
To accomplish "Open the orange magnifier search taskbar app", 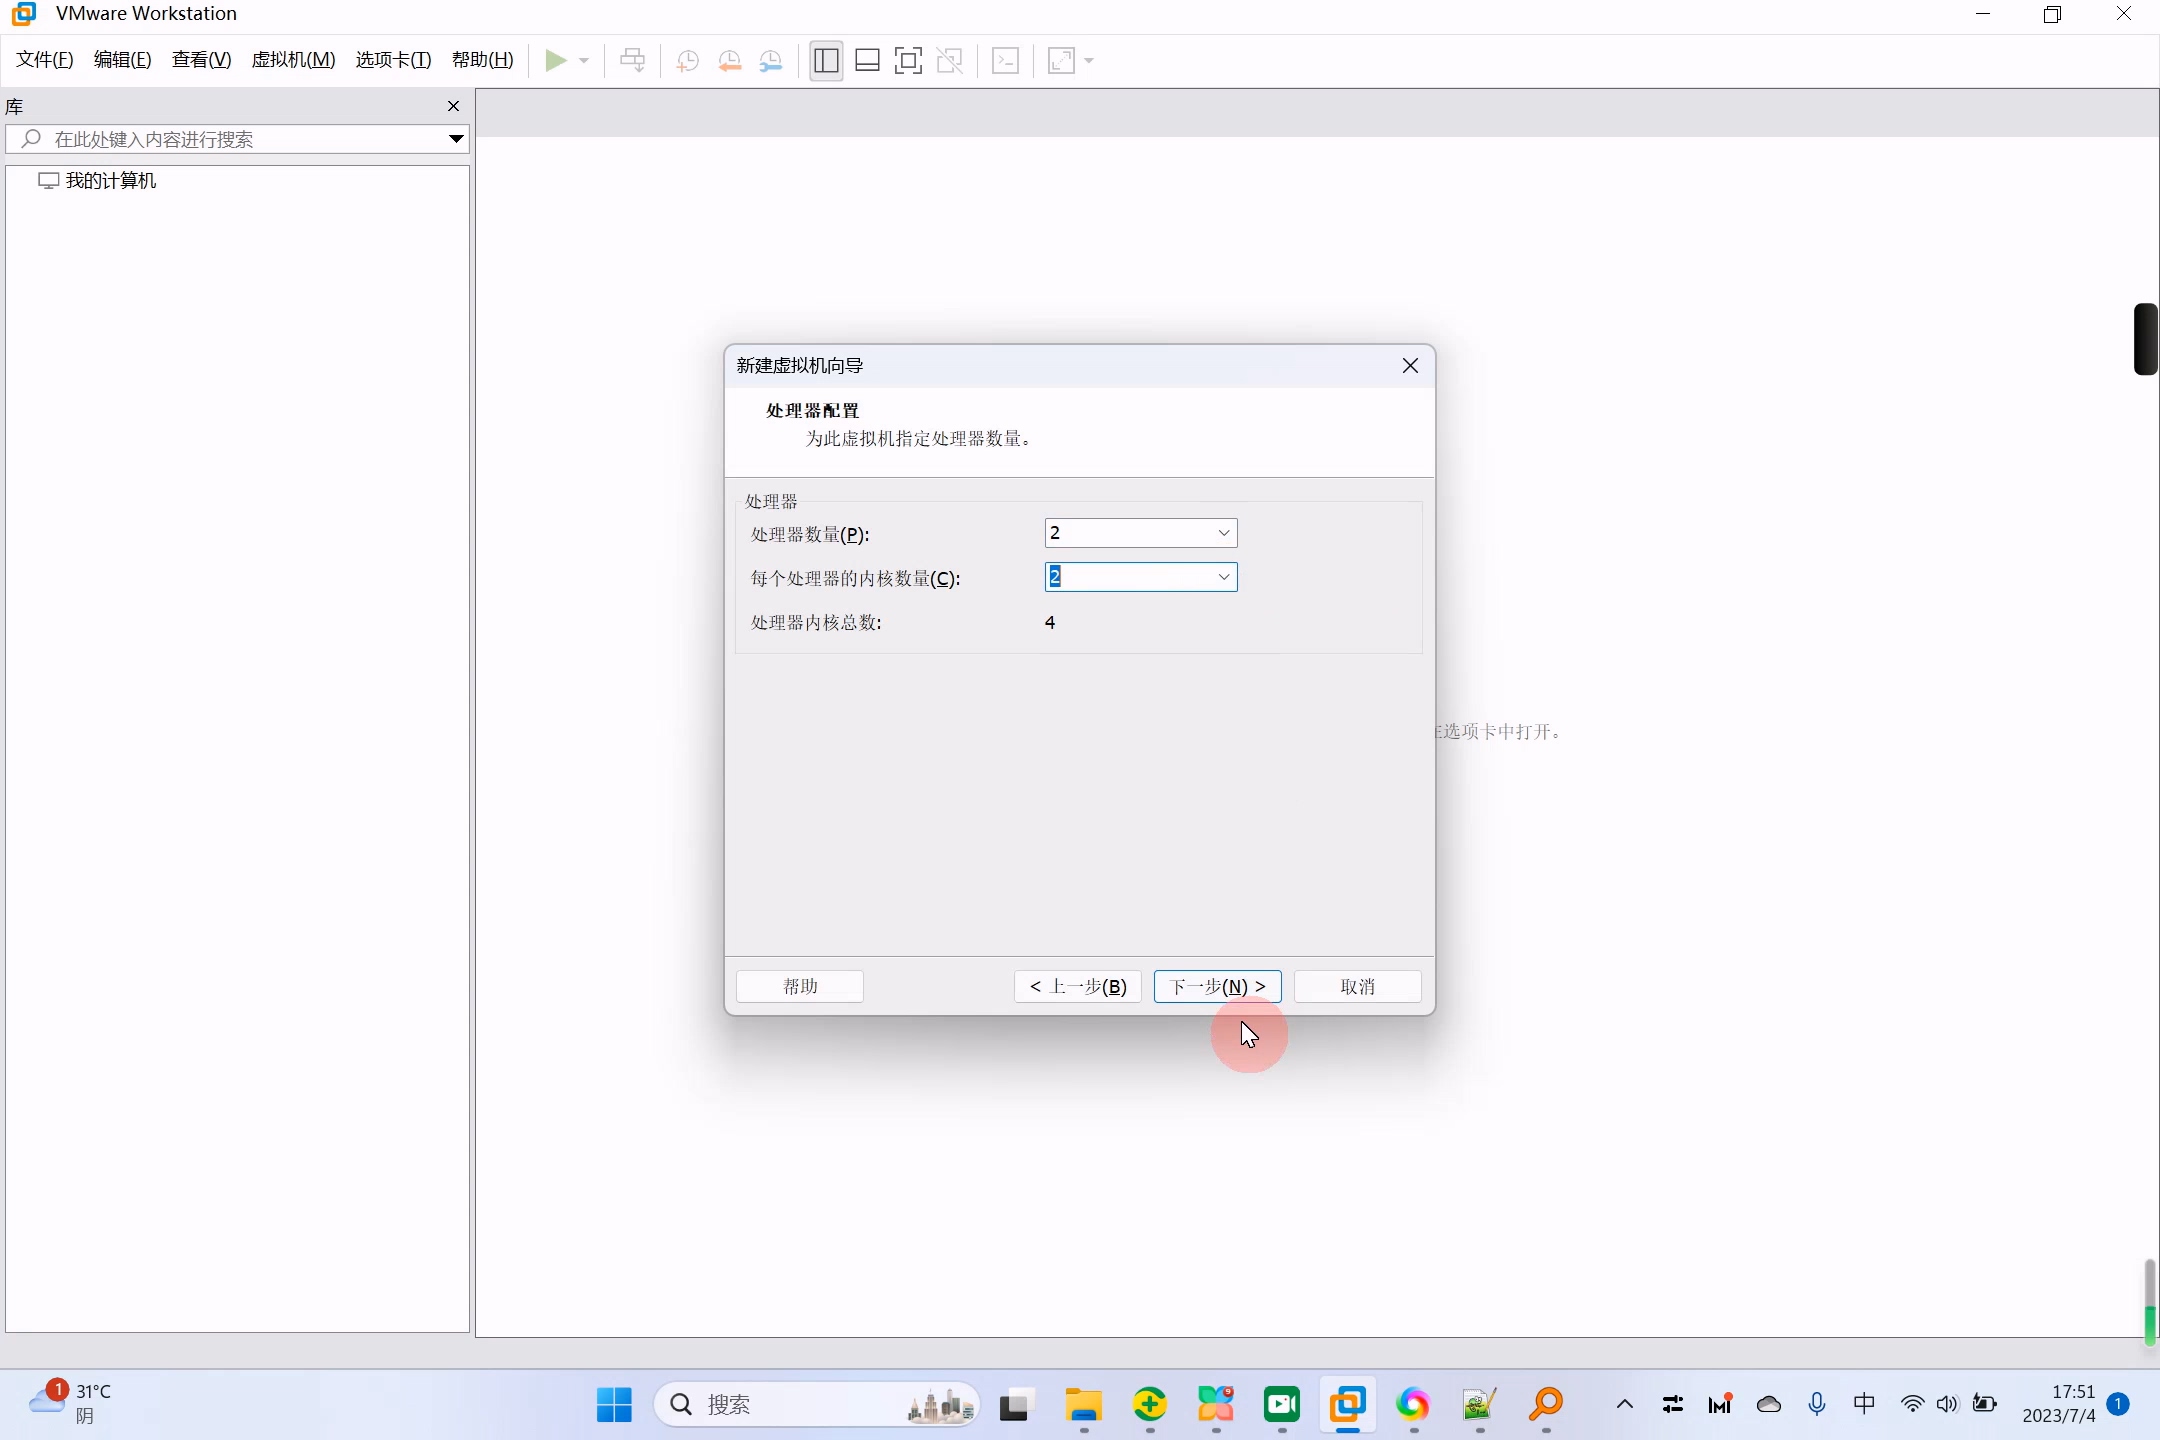I will tap(1546, 1405).
